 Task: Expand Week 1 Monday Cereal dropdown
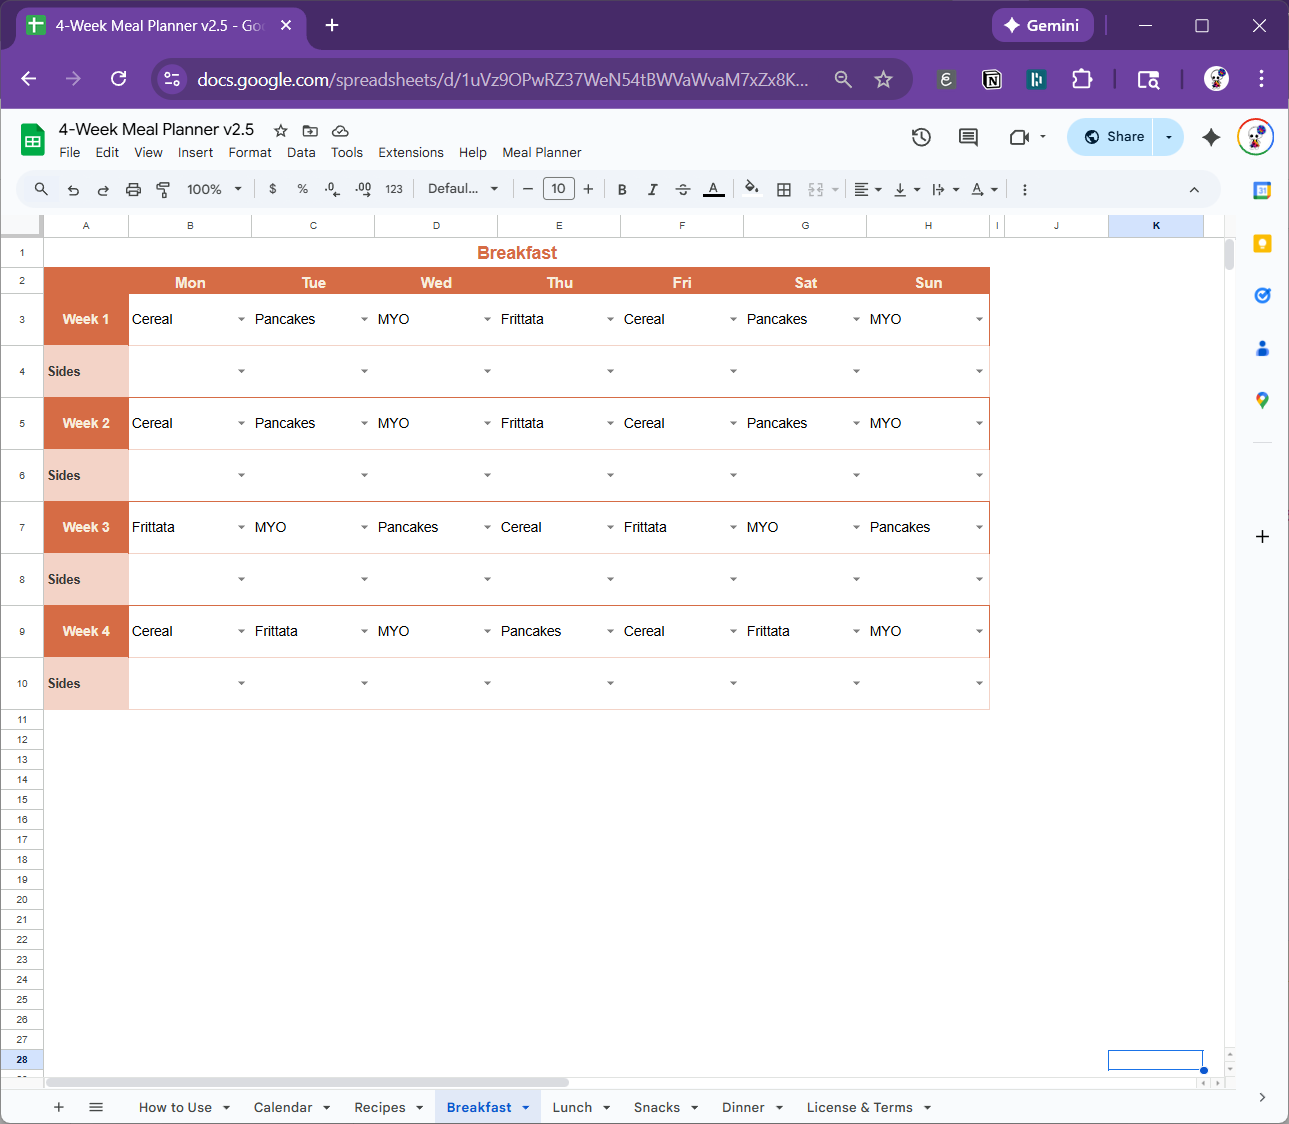click(x=241, y=319)
